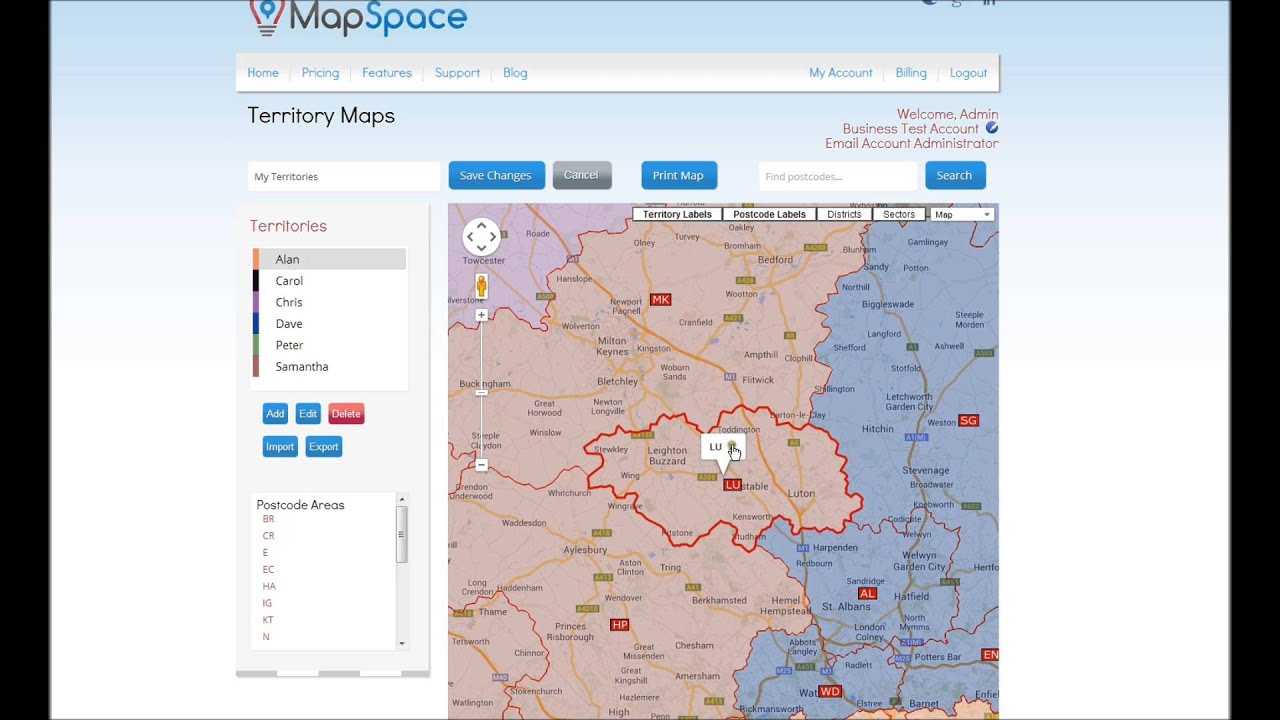
Task: Click the SG postcode marker on the map
Action: (x=968, y=421)
